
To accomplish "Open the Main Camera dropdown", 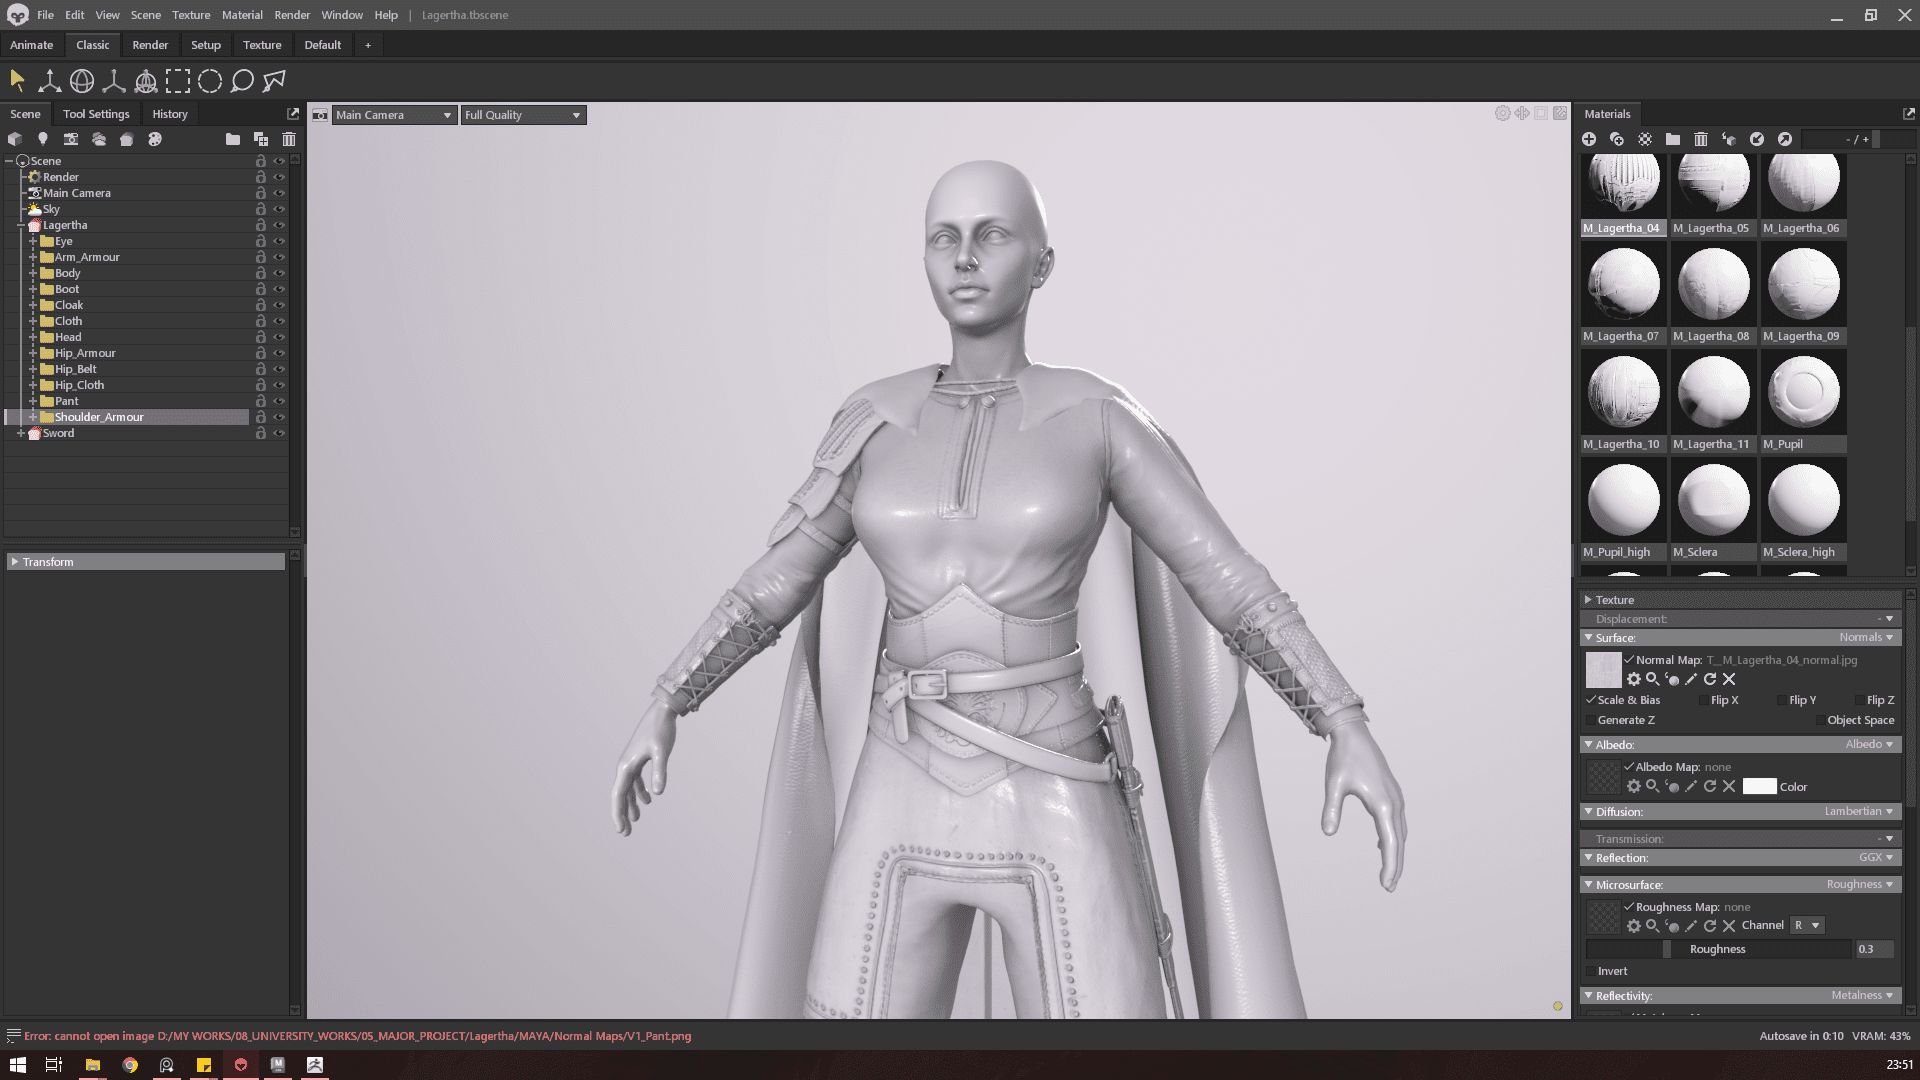I will tap(394, 115).
